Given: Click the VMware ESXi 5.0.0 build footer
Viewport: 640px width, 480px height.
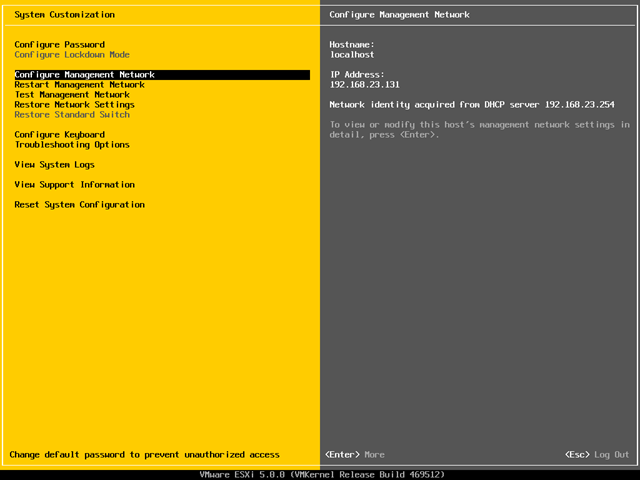Looking at the screenshot, I should point(322,475).
